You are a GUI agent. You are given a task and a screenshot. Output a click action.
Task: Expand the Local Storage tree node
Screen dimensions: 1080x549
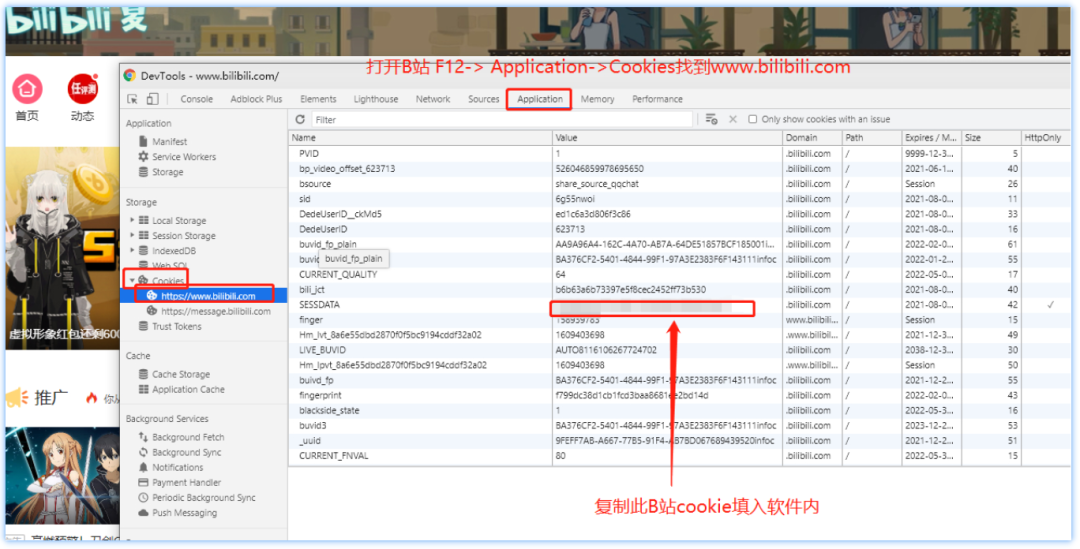(132, 221)
